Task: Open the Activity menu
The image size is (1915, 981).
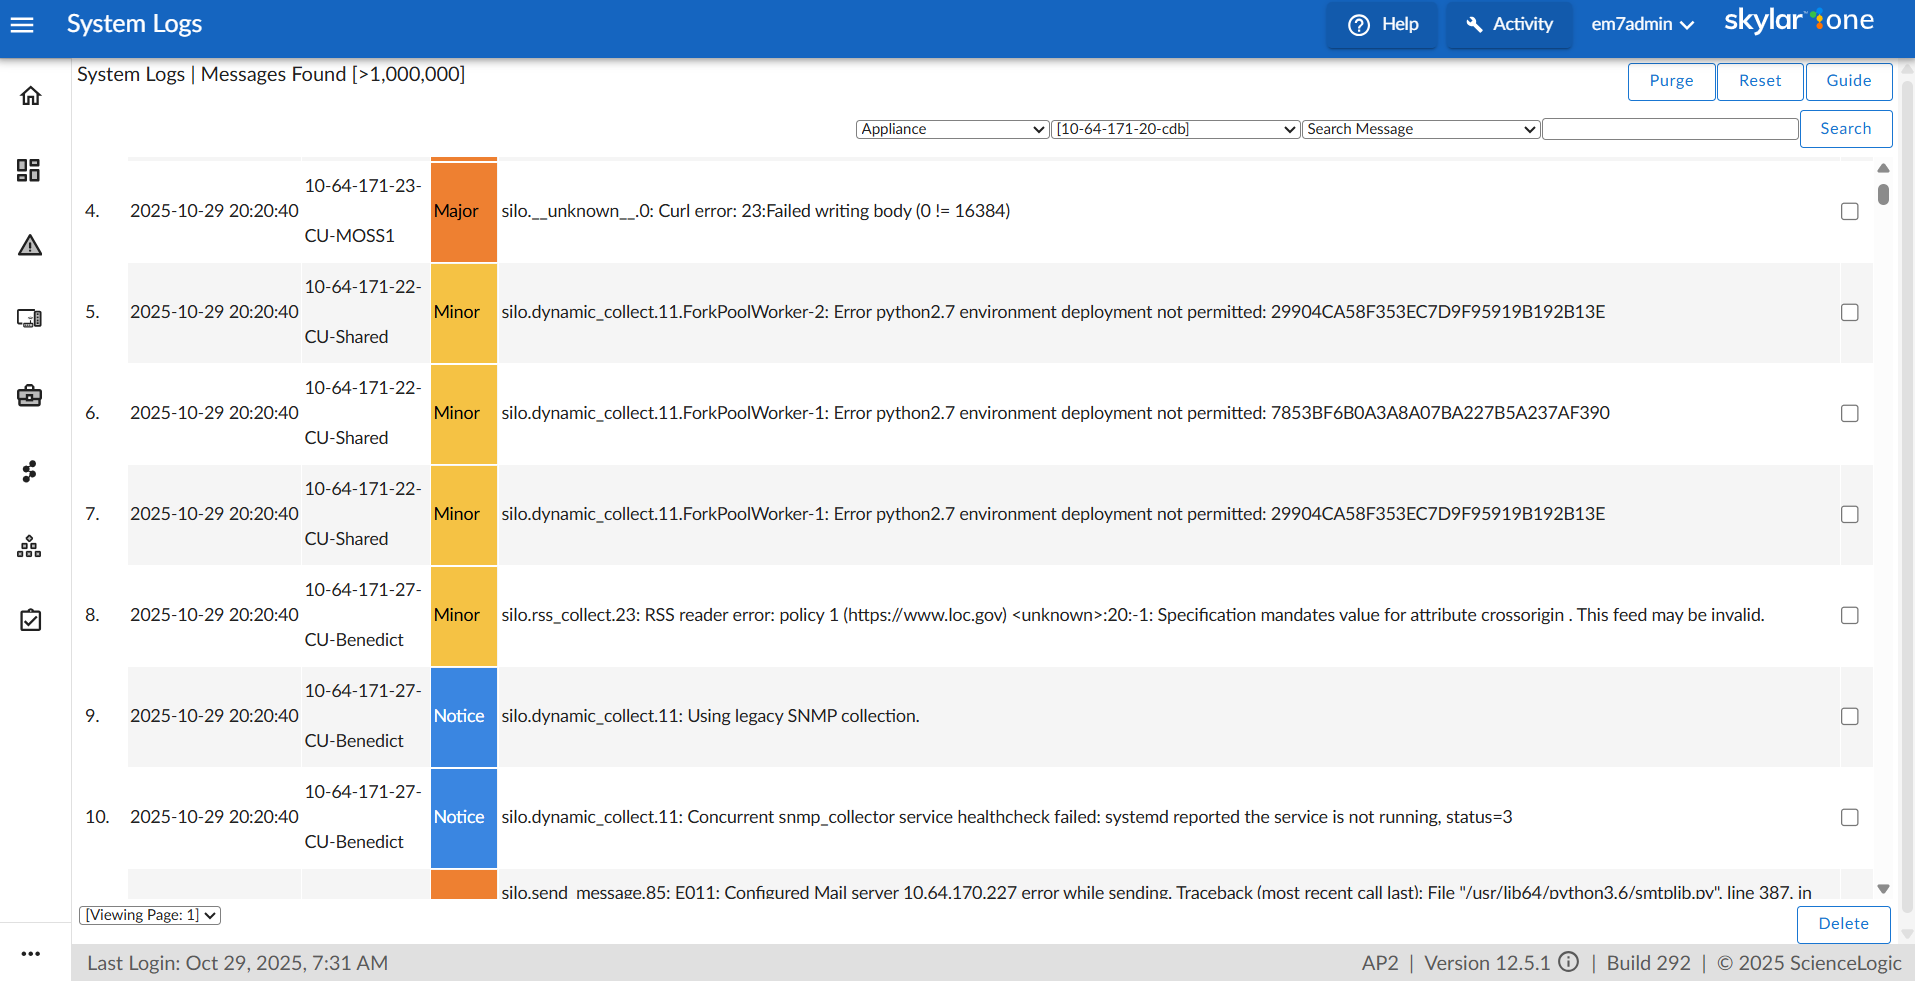Action: tap(1509, 25)
